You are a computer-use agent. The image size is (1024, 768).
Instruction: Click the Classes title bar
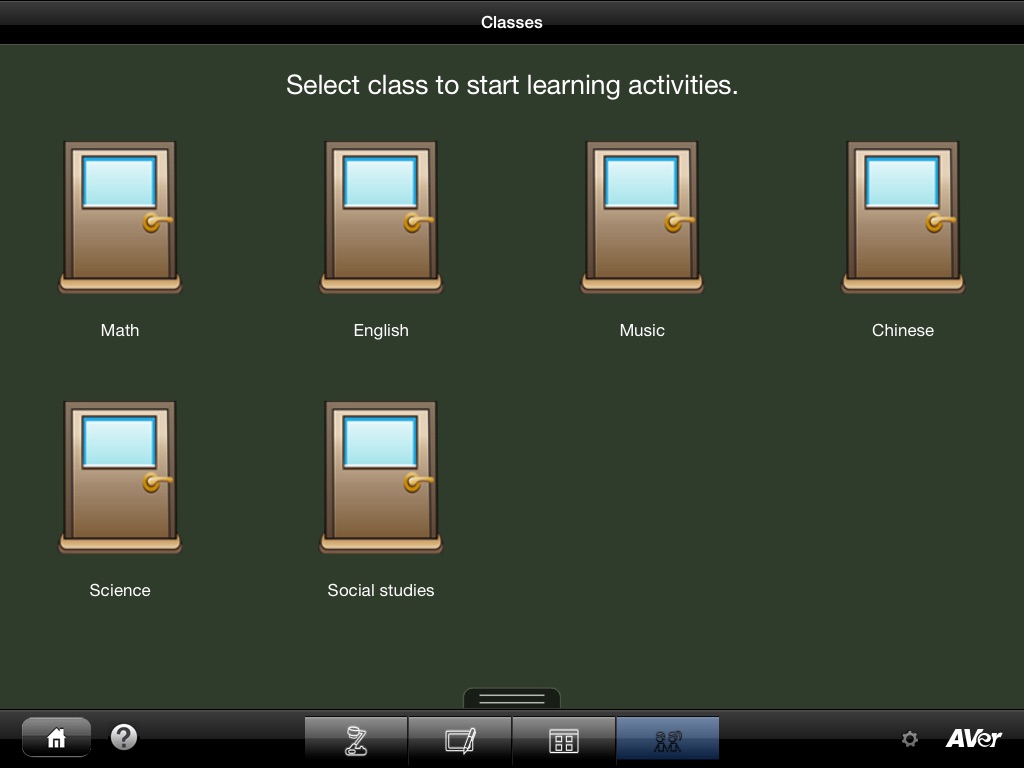(x=512, y=22)
